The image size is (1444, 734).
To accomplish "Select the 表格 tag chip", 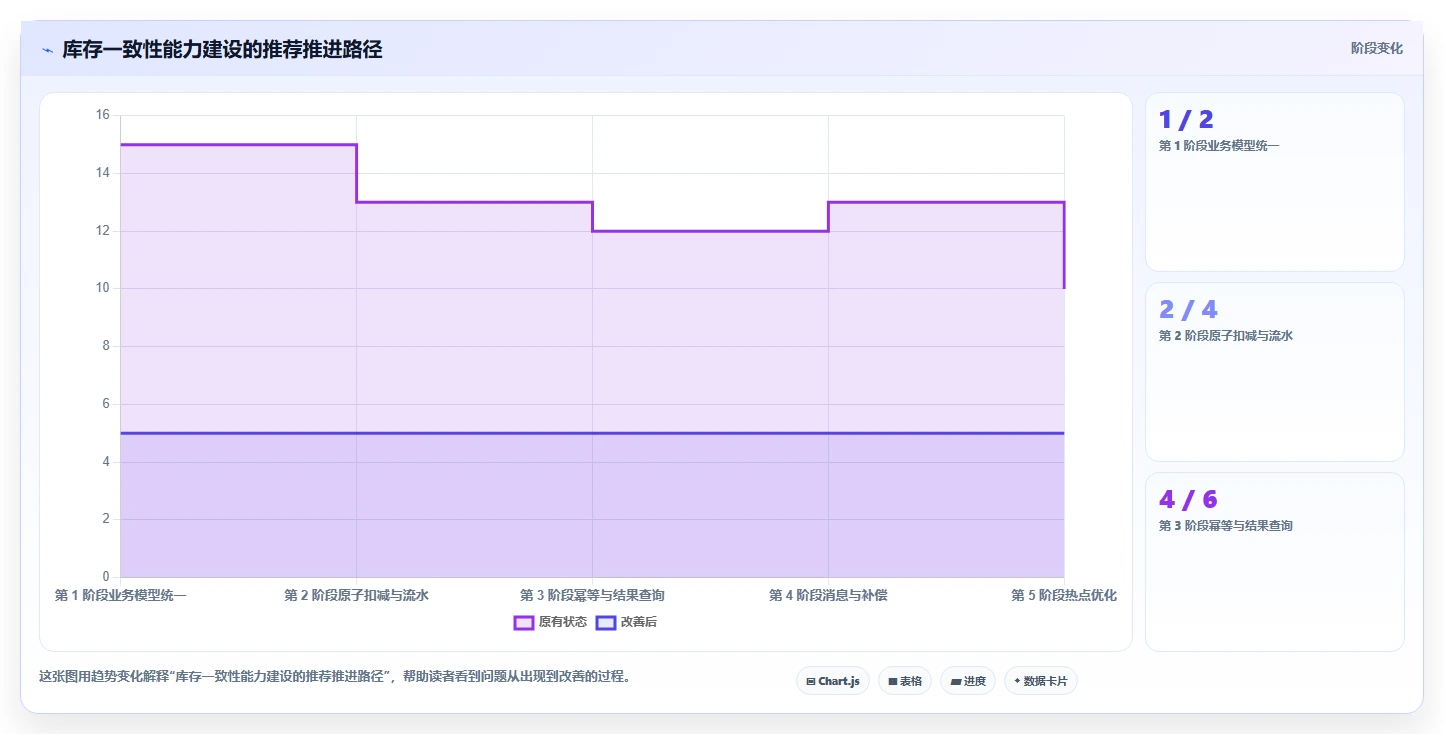I will click(905, 681).
